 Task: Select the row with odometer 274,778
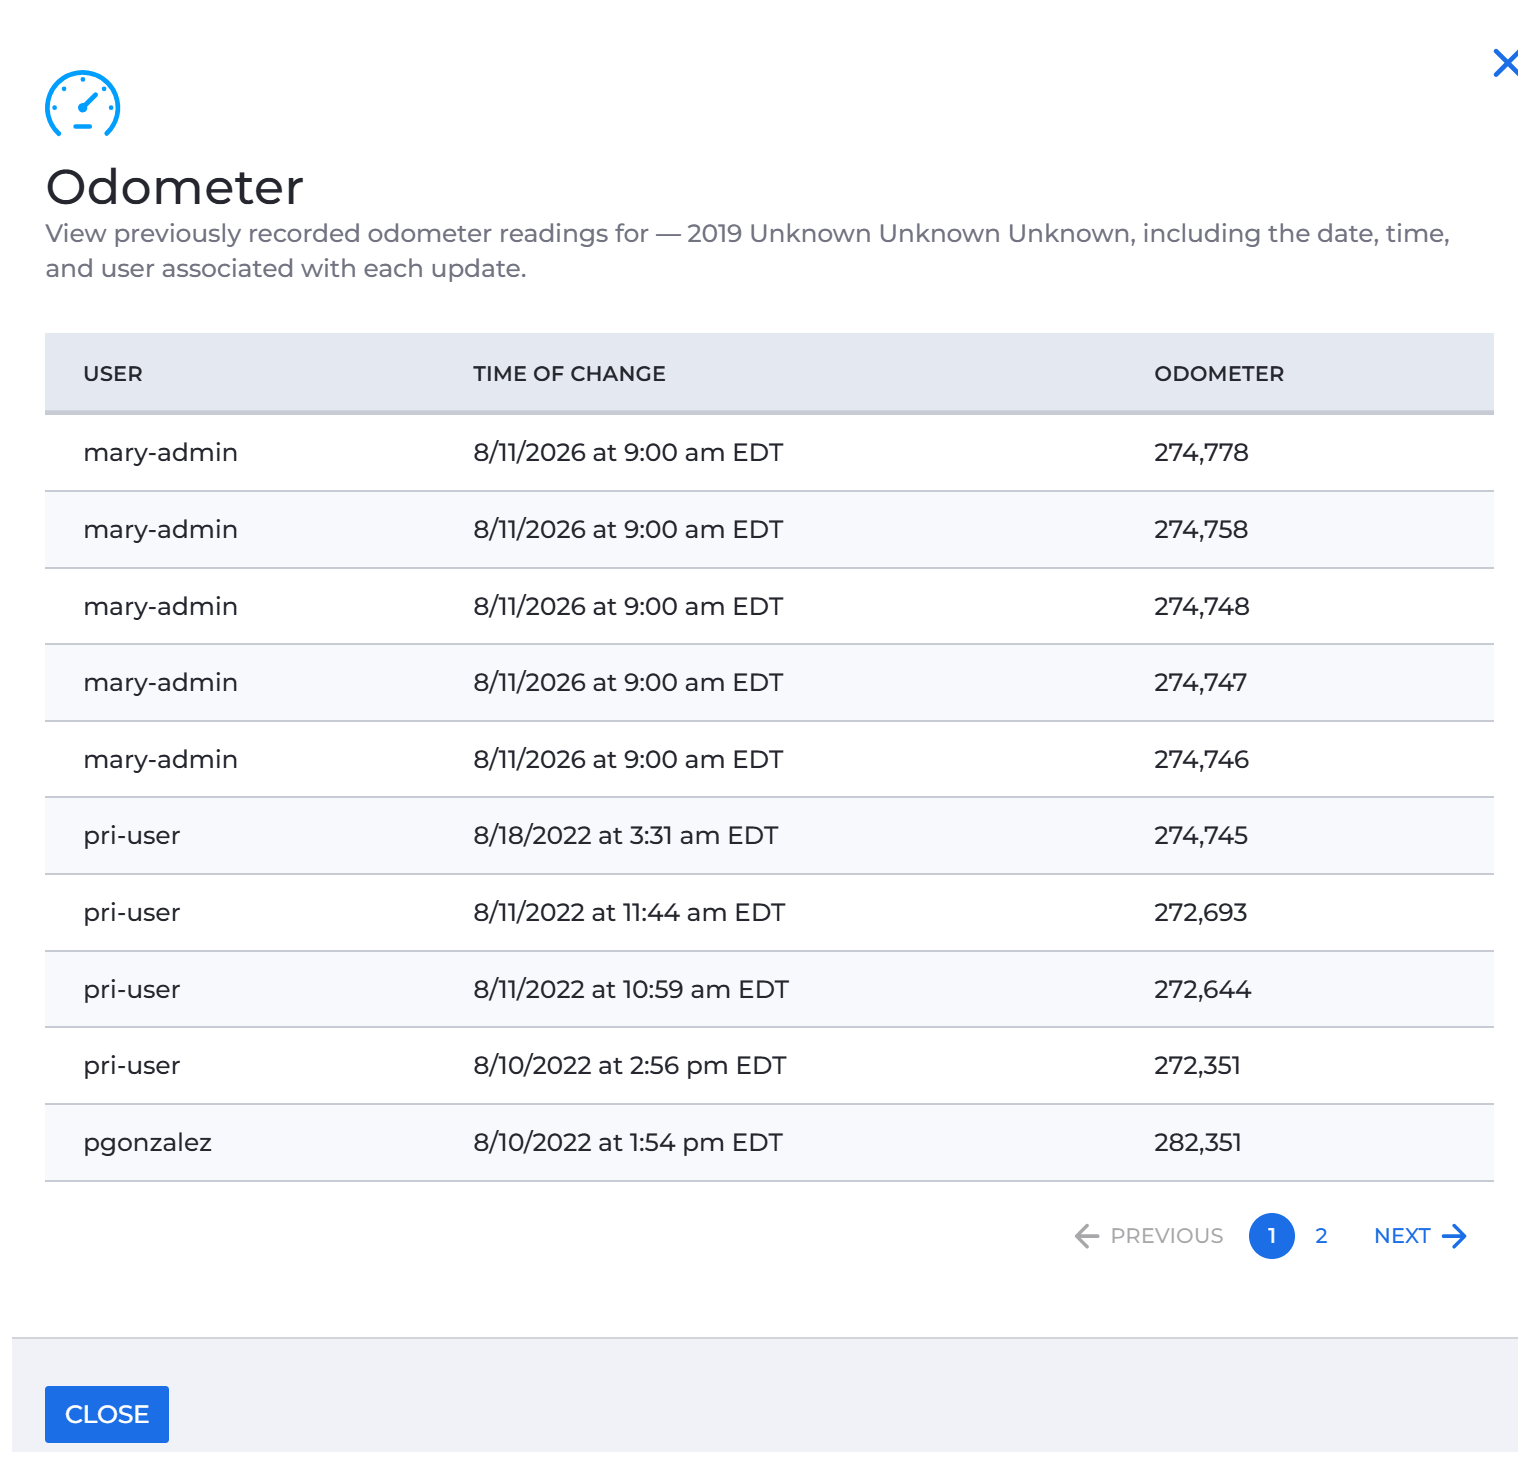click(x=769, y=453)
